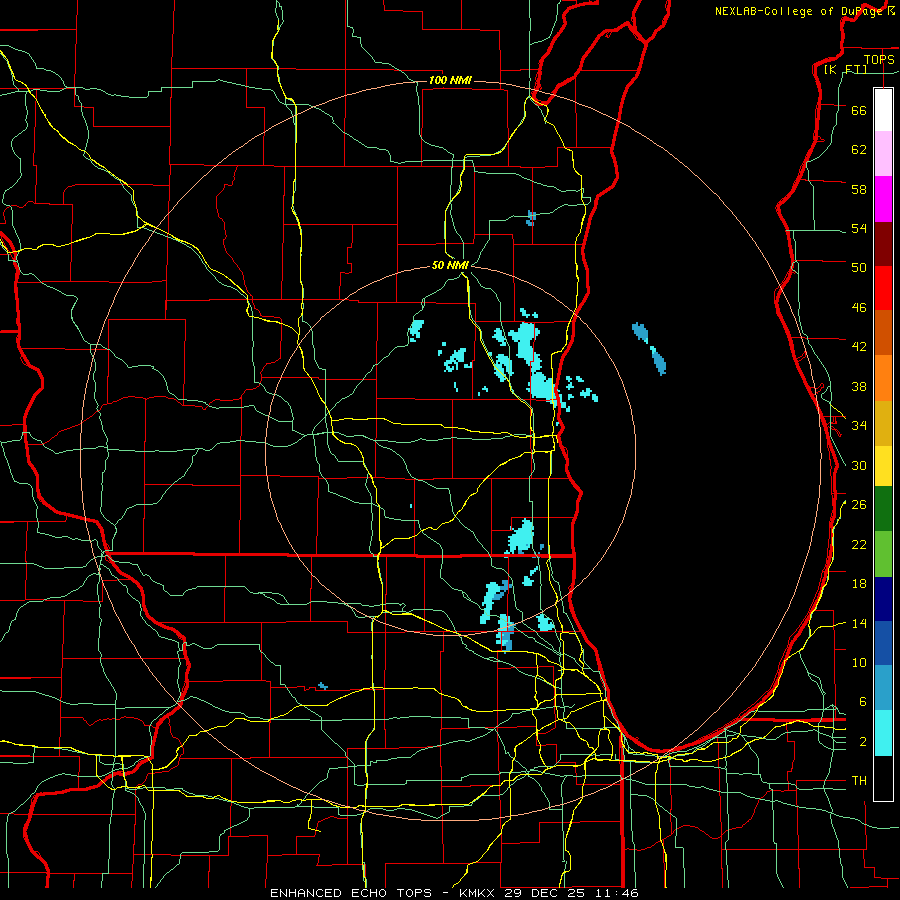Click the navy blue legend swatch

pos(883,599)
